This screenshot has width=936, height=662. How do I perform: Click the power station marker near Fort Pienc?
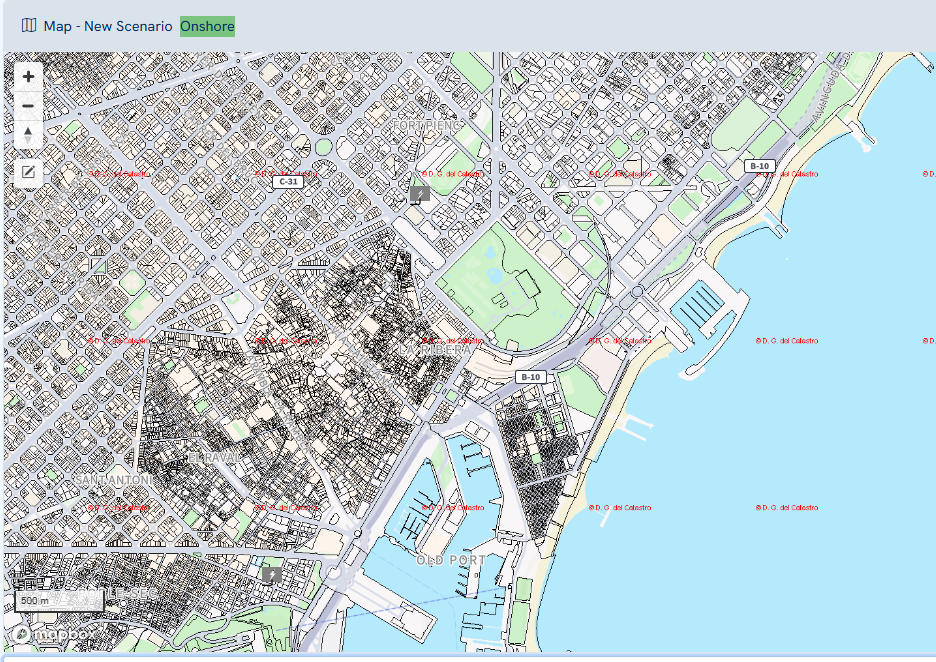click(x=420, y=193)
